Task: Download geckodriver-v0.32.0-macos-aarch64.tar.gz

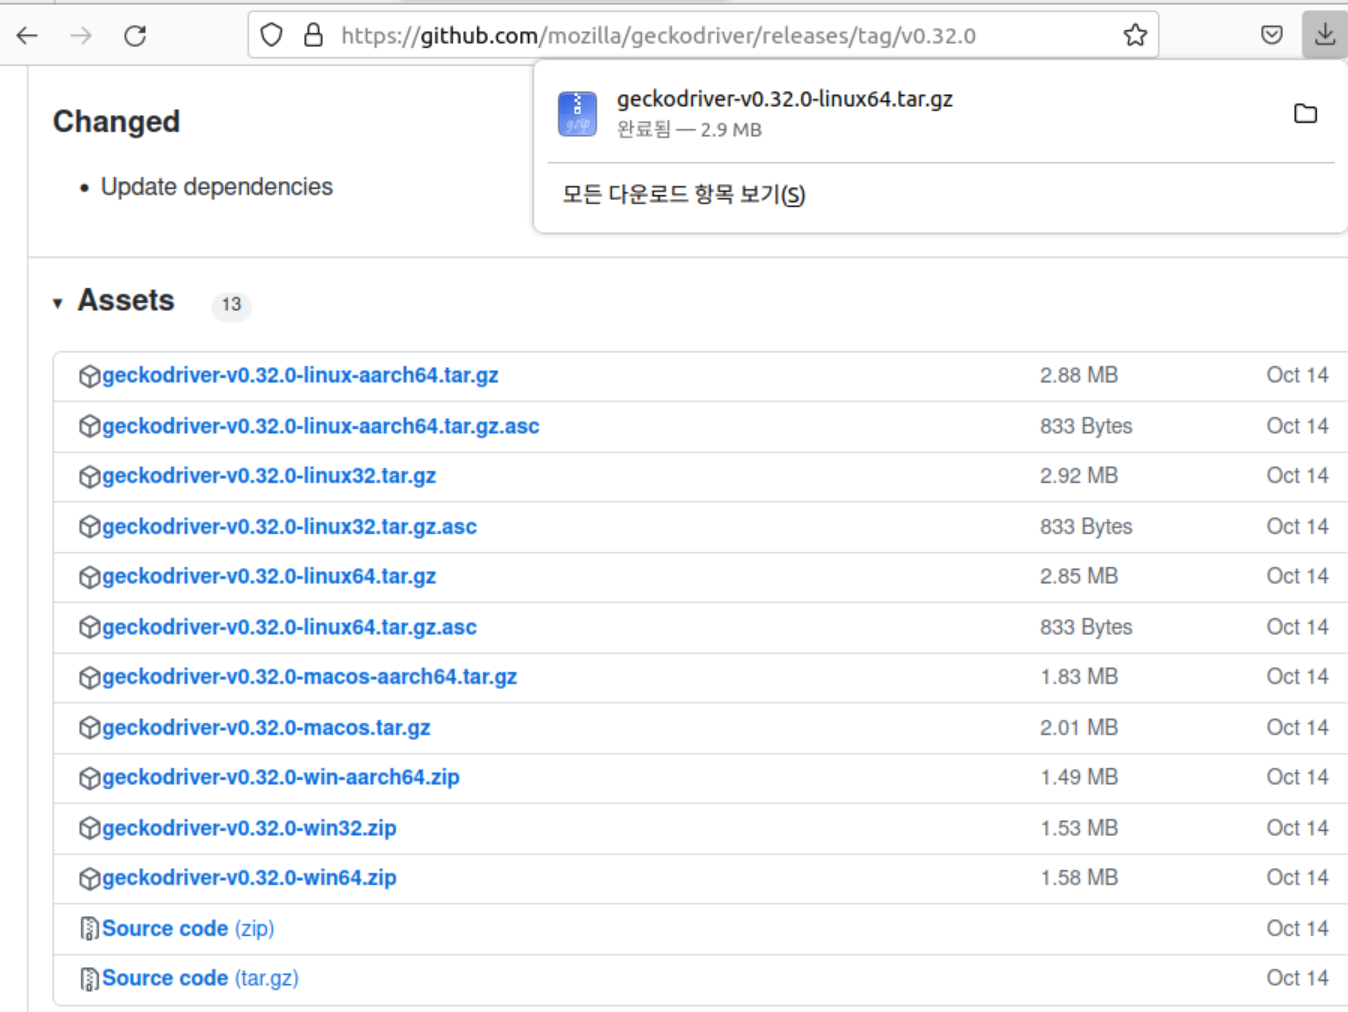Action: point(309,677)
